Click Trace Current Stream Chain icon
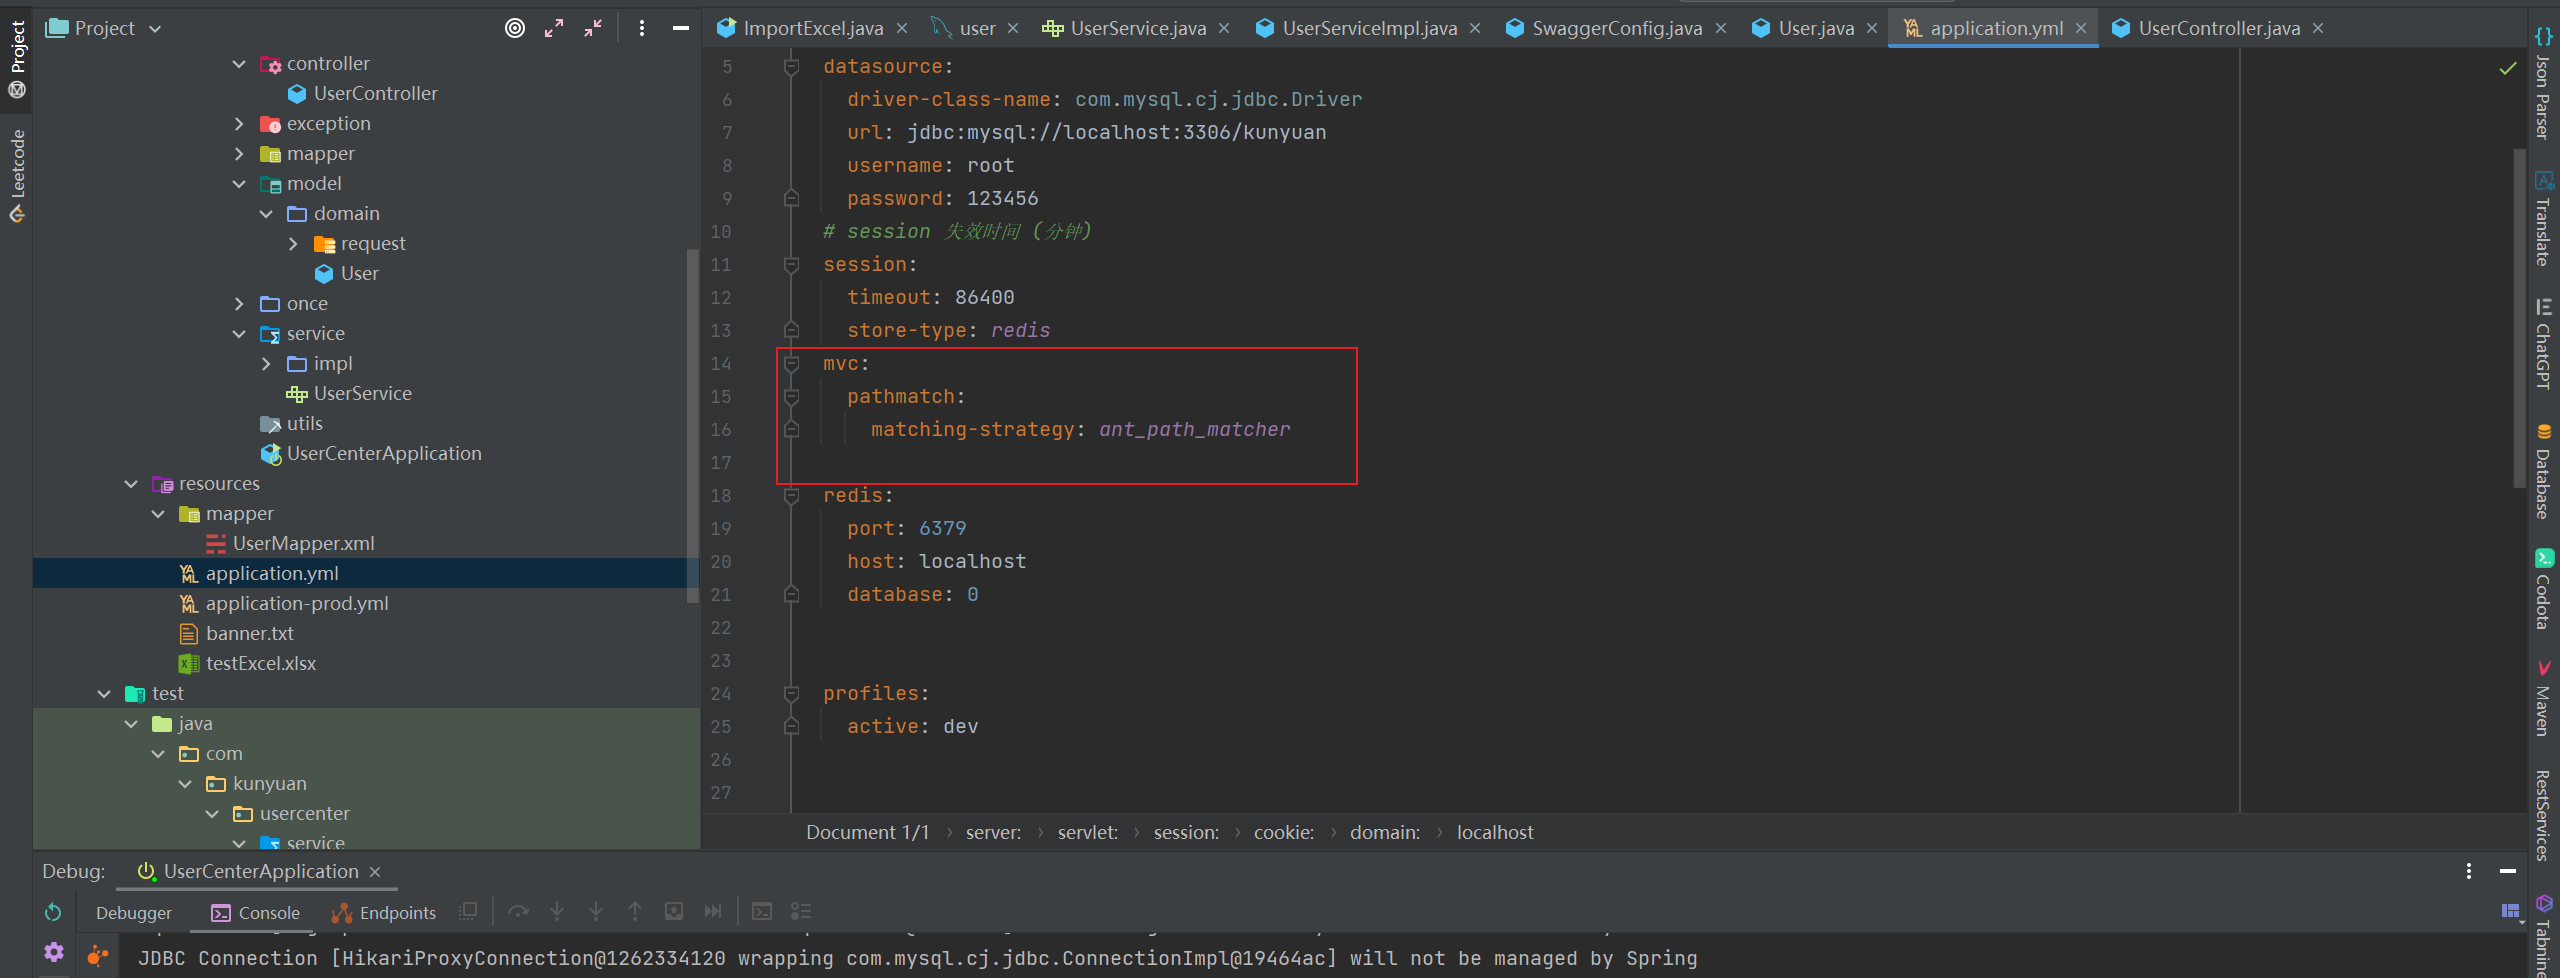The image size is (2560, 978). [x=801, y=911]
